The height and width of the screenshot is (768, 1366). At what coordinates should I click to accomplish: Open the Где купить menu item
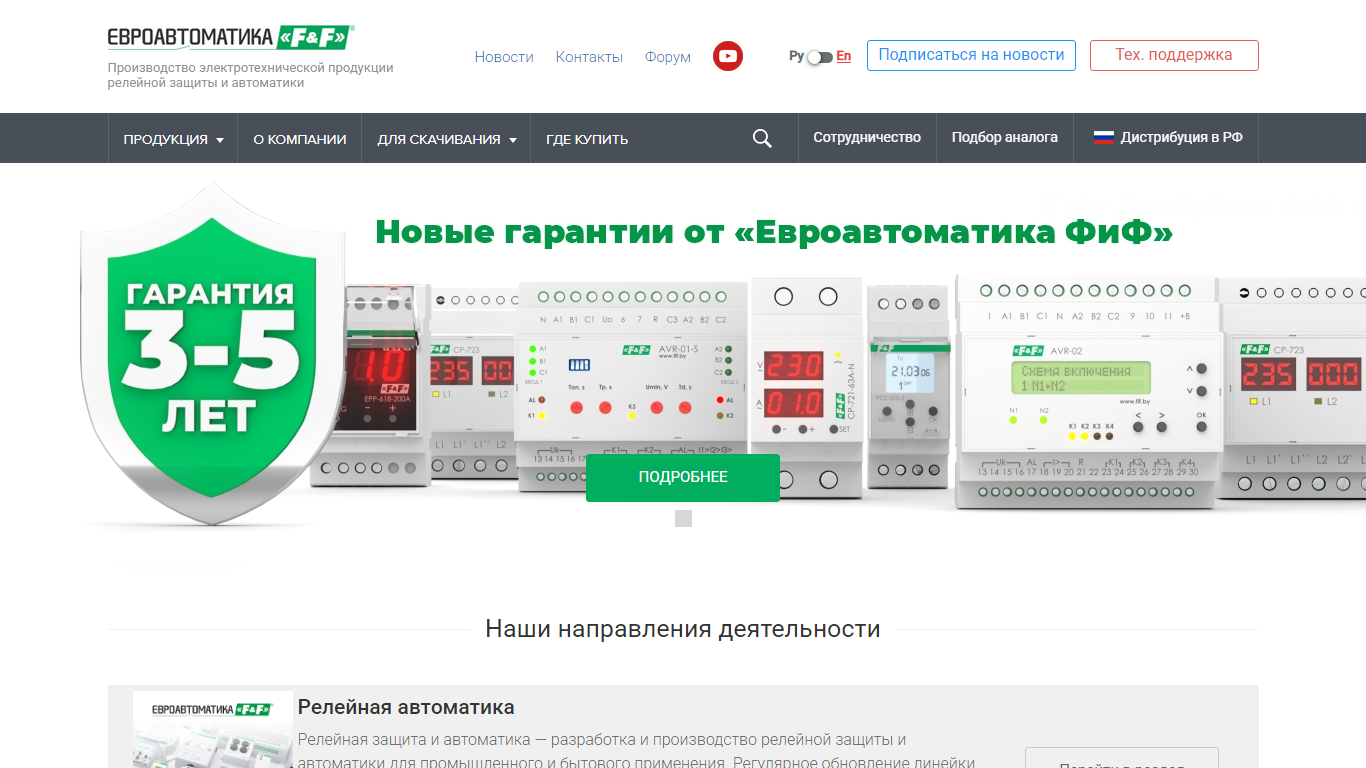587,139
